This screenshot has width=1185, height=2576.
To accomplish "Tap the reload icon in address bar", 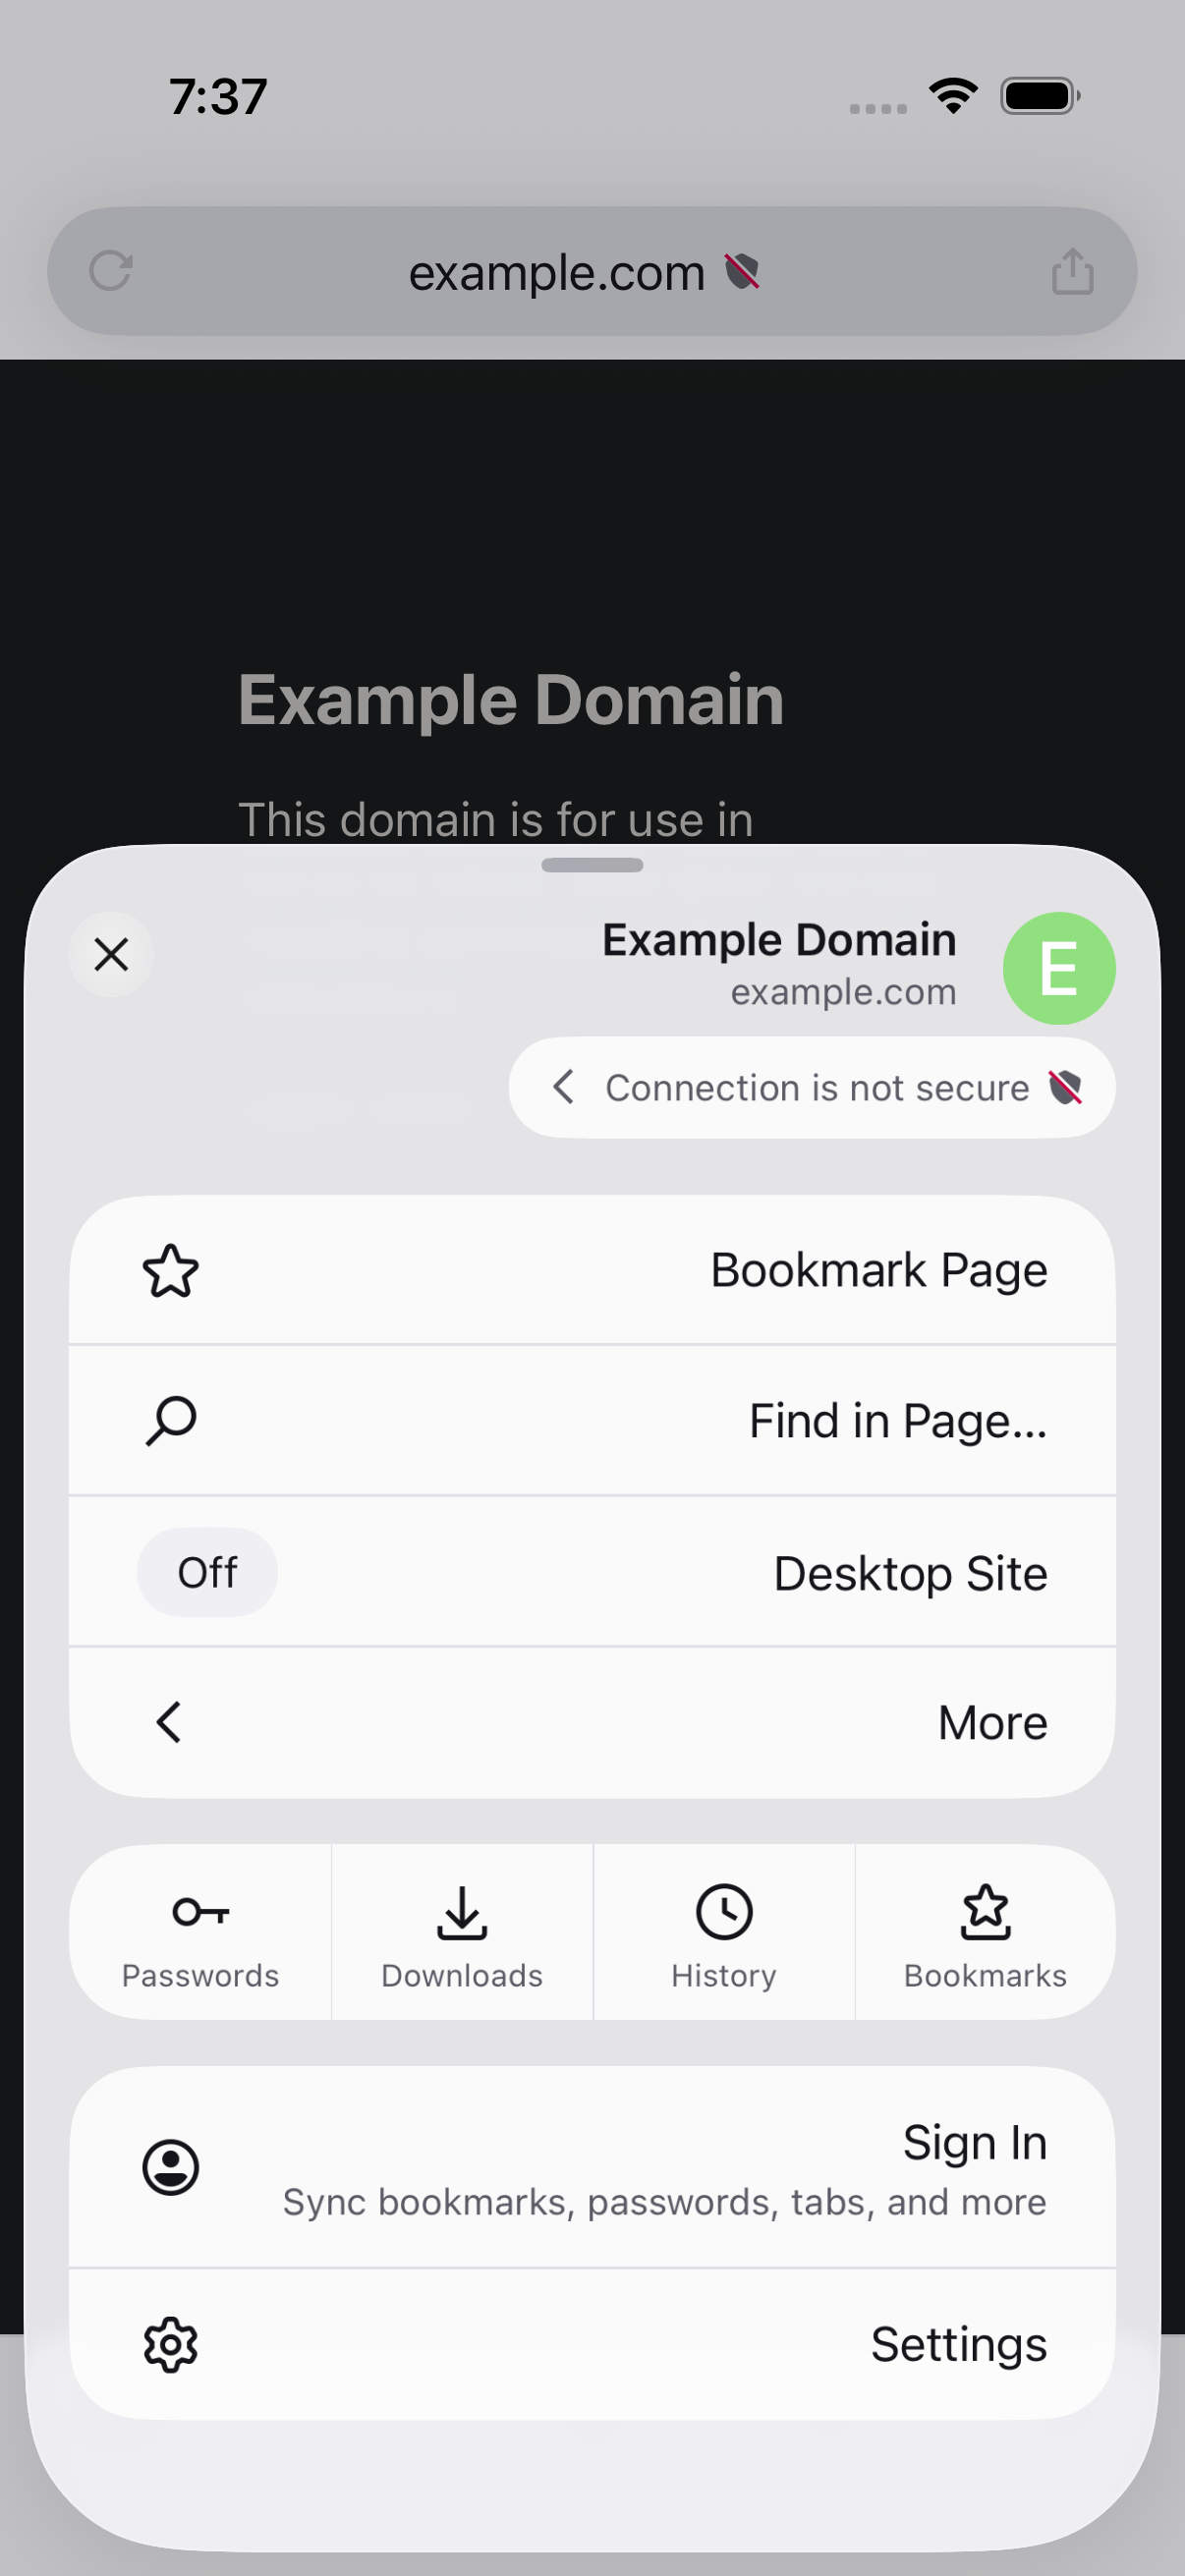I will (110, 271).
